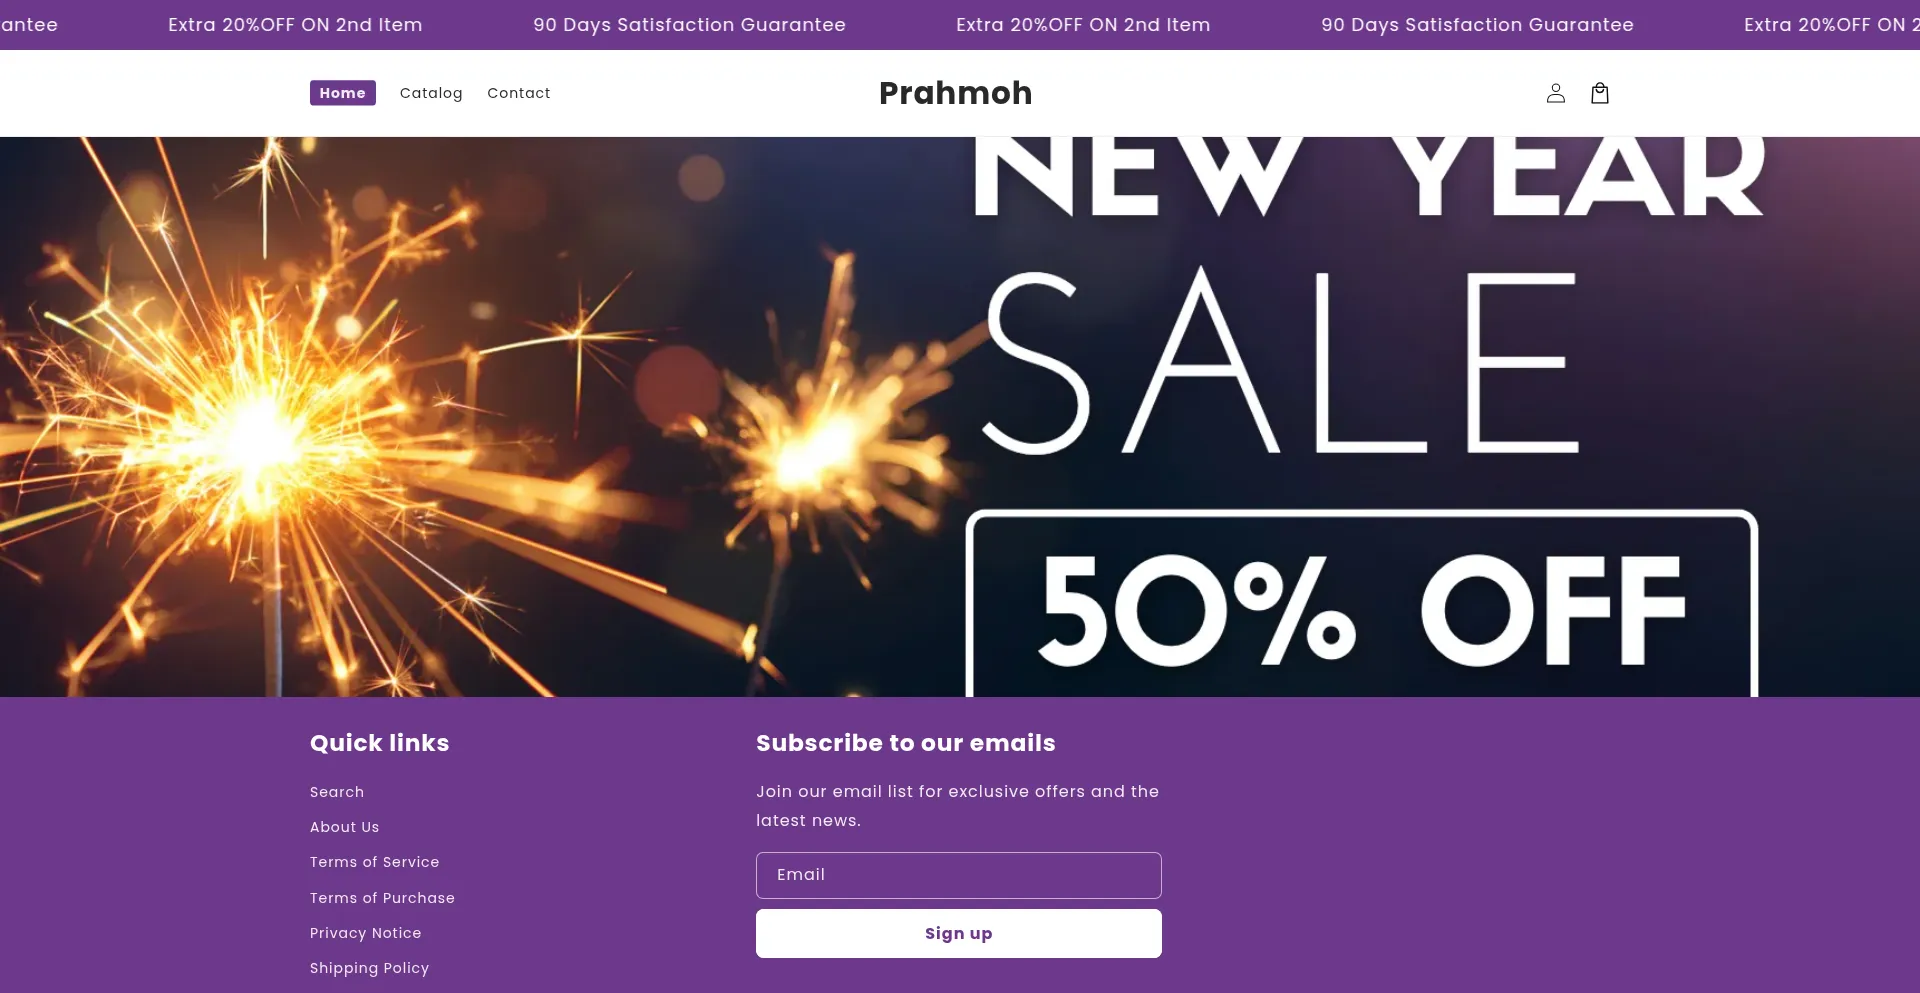The height and width of the screenshot is (993, 1920).
Task: View the Privacy Notice link
Action: tap(365, 933)
